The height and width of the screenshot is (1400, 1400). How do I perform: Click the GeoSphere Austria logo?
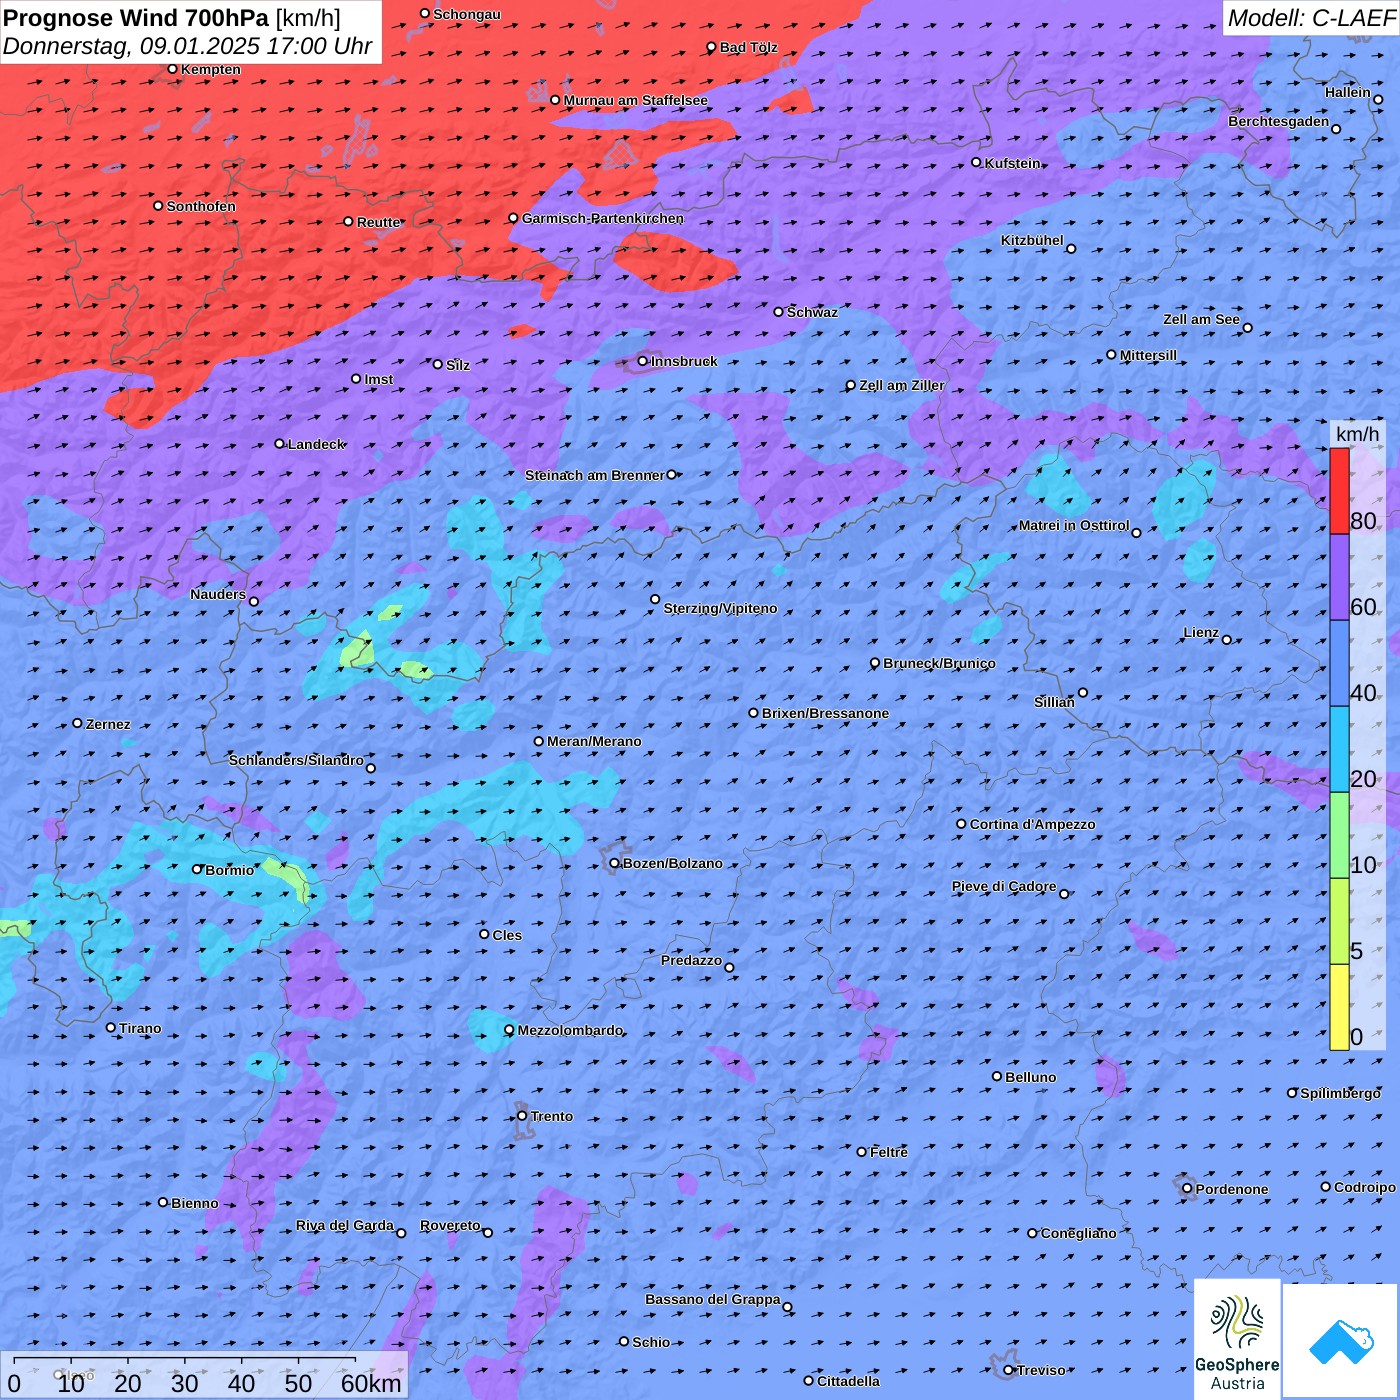coord(1237,1339)
